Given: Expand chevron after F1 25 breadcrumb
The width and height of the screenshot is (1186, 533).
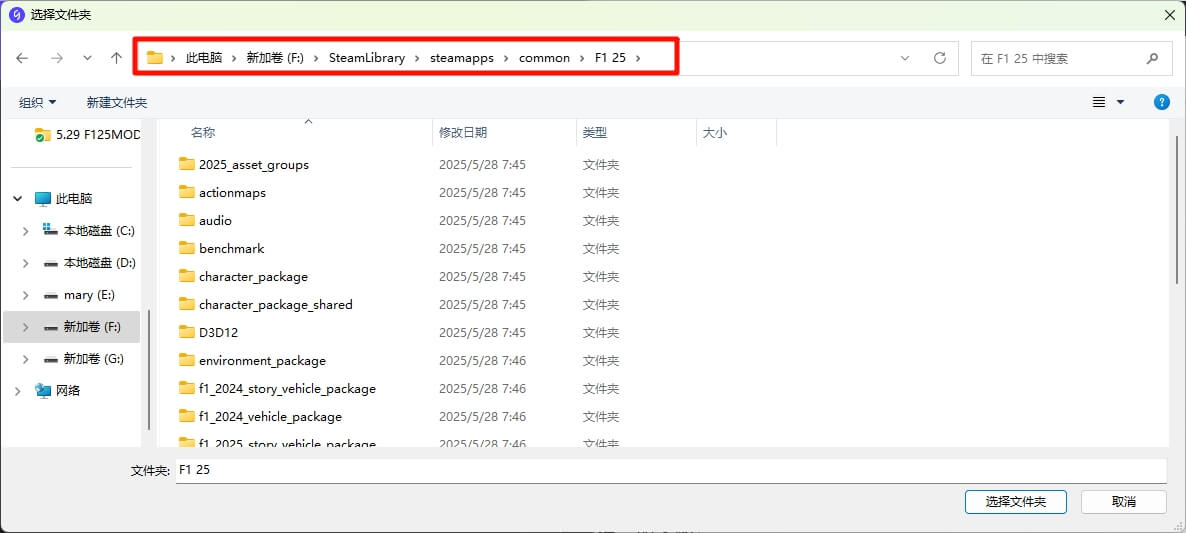Looking at the screenshot, I should pos(638,58).
